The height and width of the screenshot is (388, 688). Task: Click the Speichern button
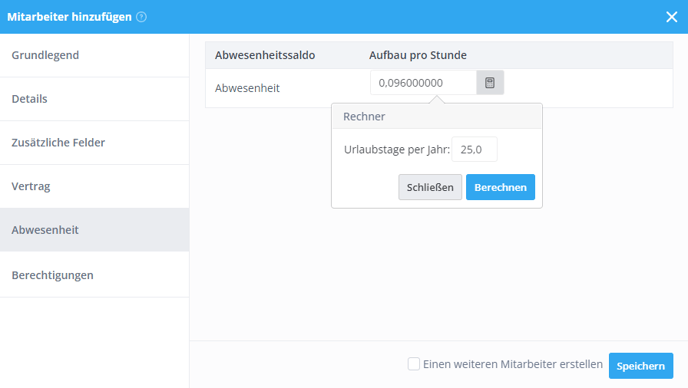click(641, 366)
